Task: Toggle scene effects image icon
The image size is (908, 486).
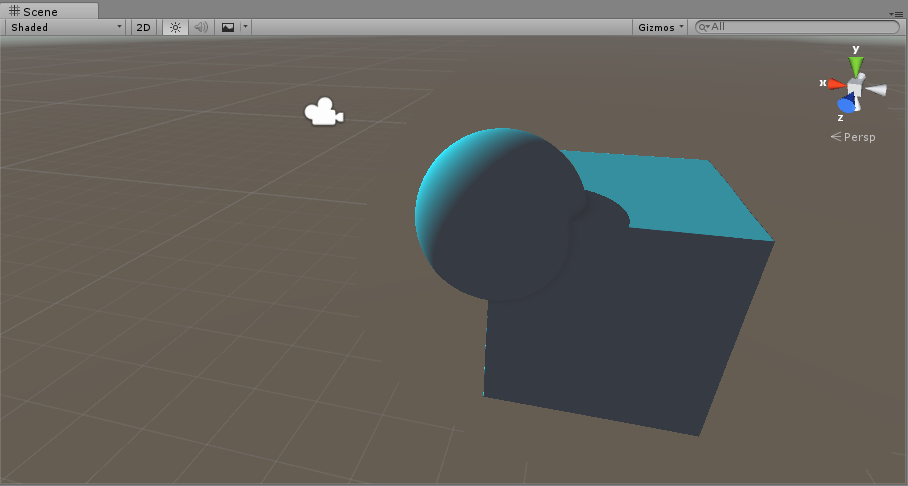Action: click(228, 27)
